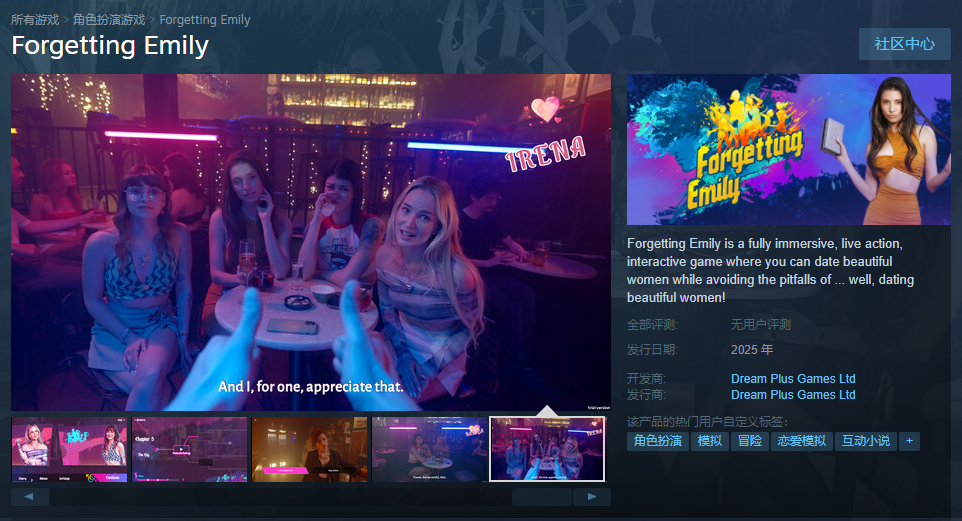Open publisher Dream Plus Games Ltd link
The height and width of the screenshot is (521, 962).
click(x=793, y=395)
